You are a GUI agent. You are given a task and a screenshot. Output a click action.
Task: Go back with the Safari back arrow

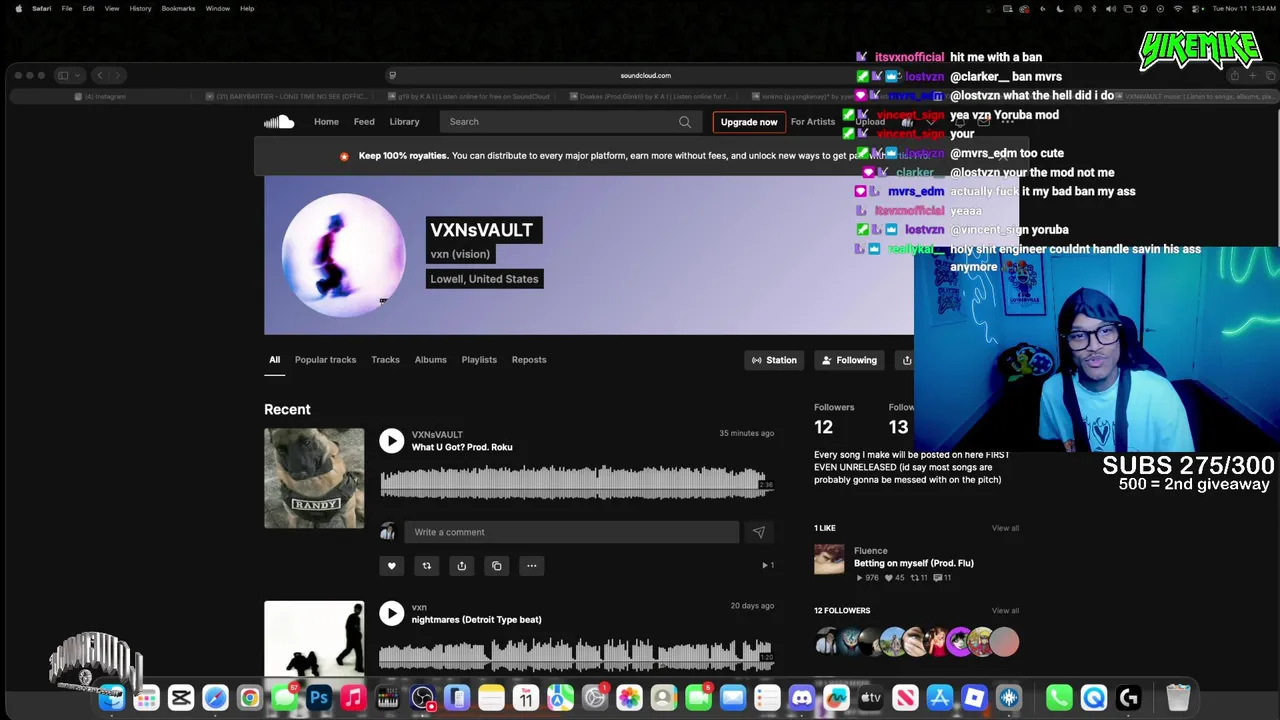[x=99, y=75]
